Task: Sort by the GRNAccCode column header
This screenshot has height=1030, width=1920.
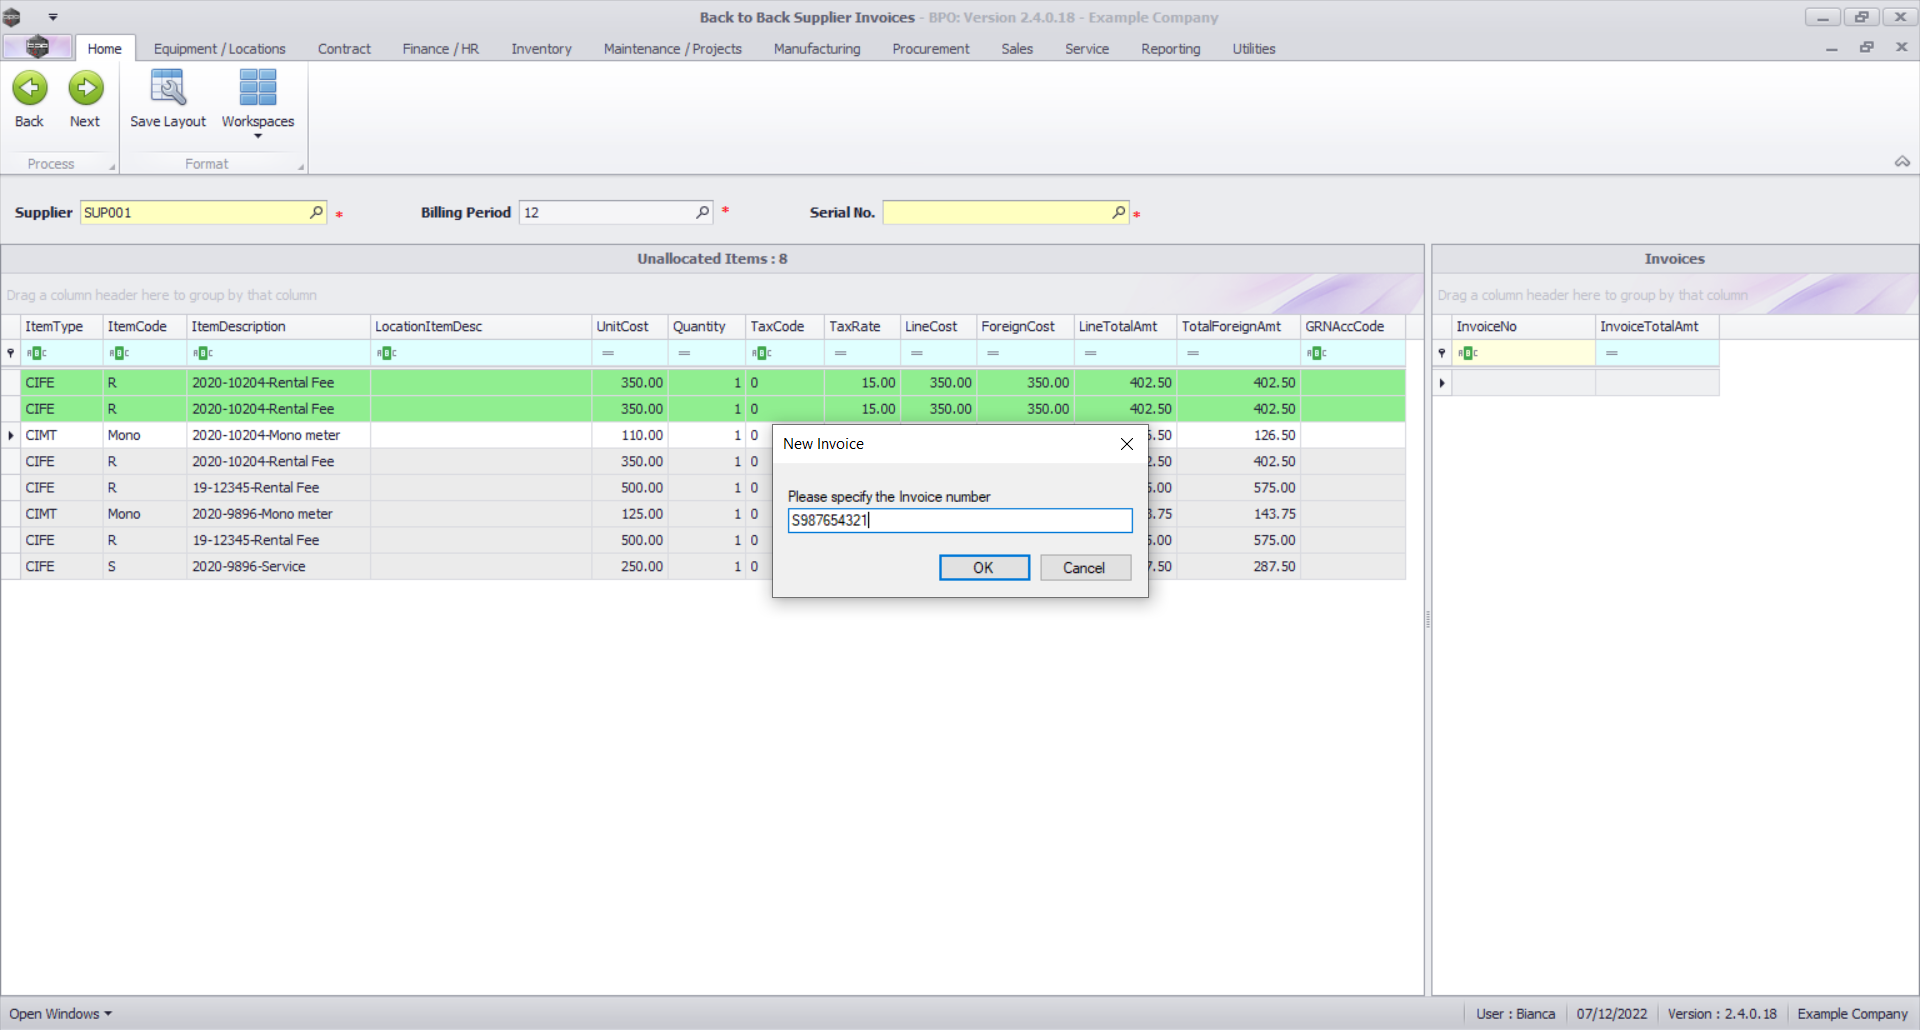Action: 1352,327
